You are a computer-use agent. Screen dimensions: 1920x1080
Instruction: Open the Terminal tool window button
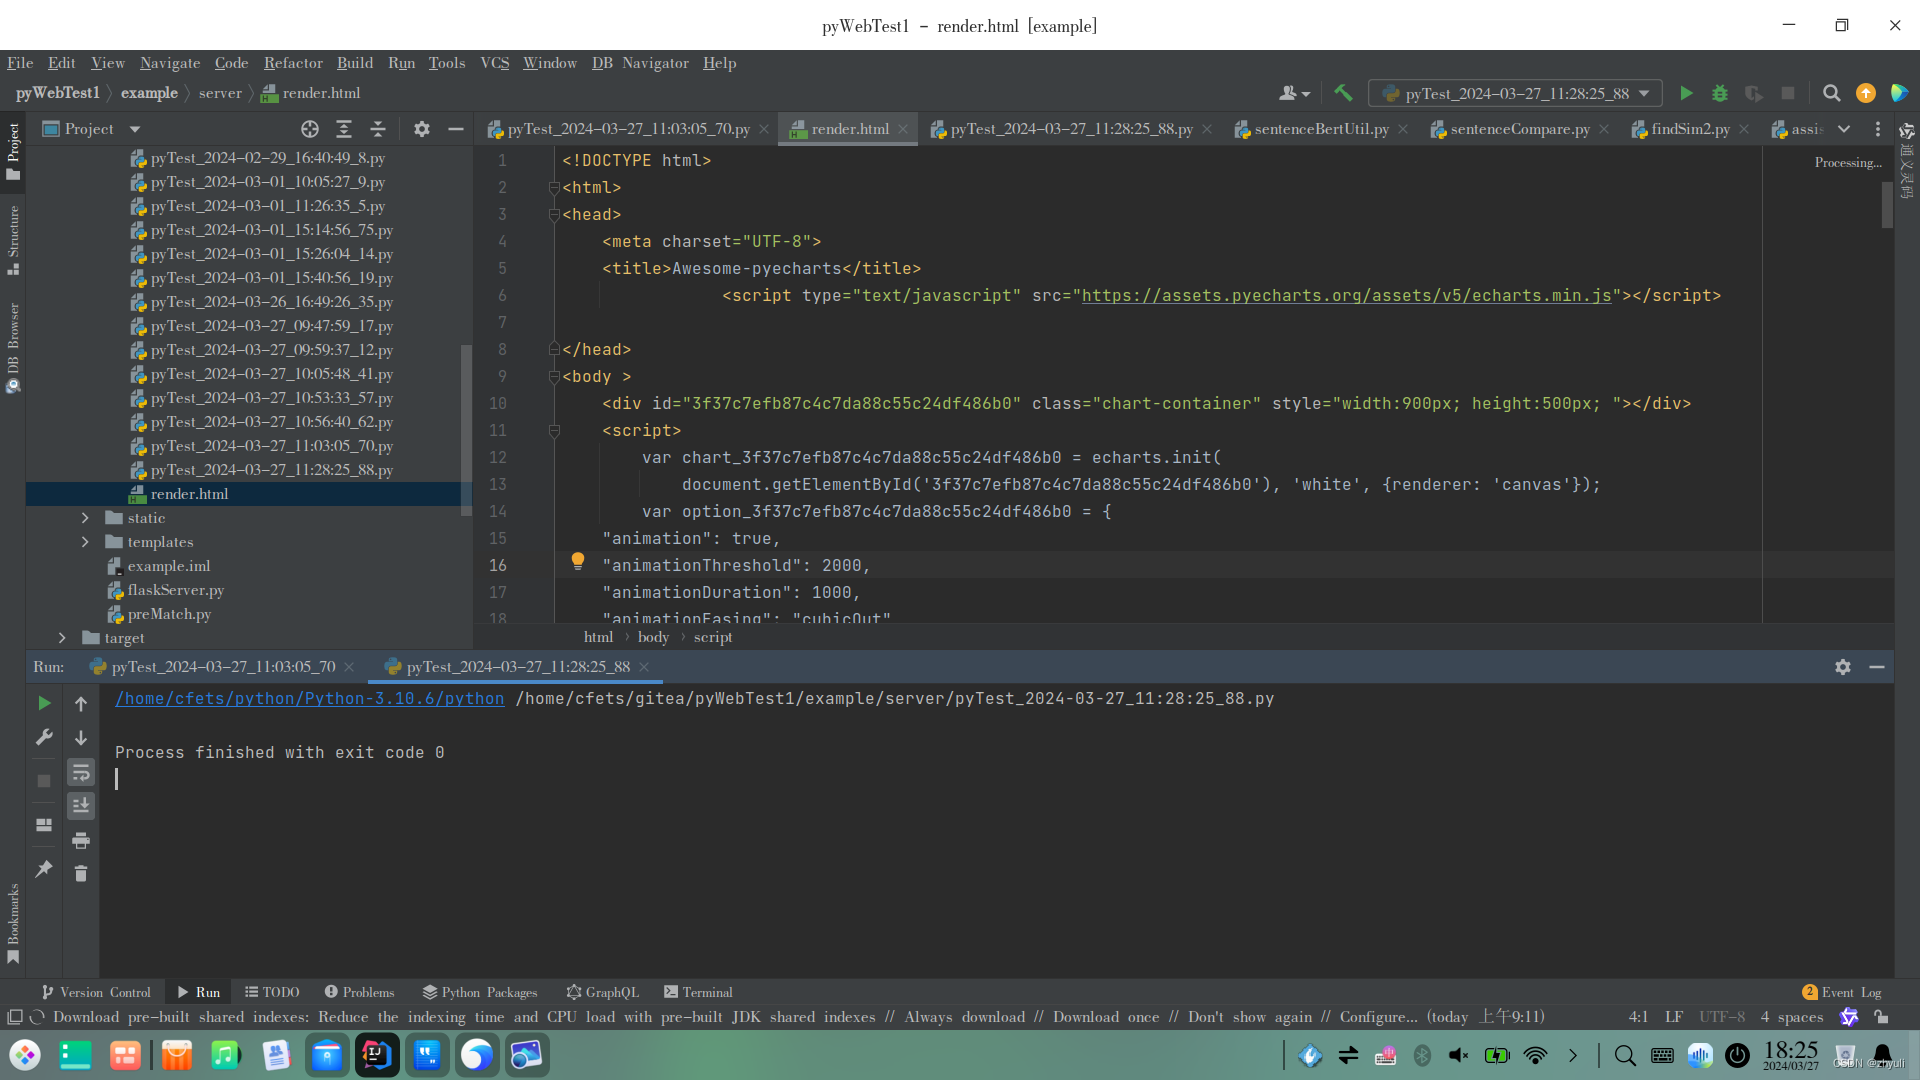click(698, 992)
